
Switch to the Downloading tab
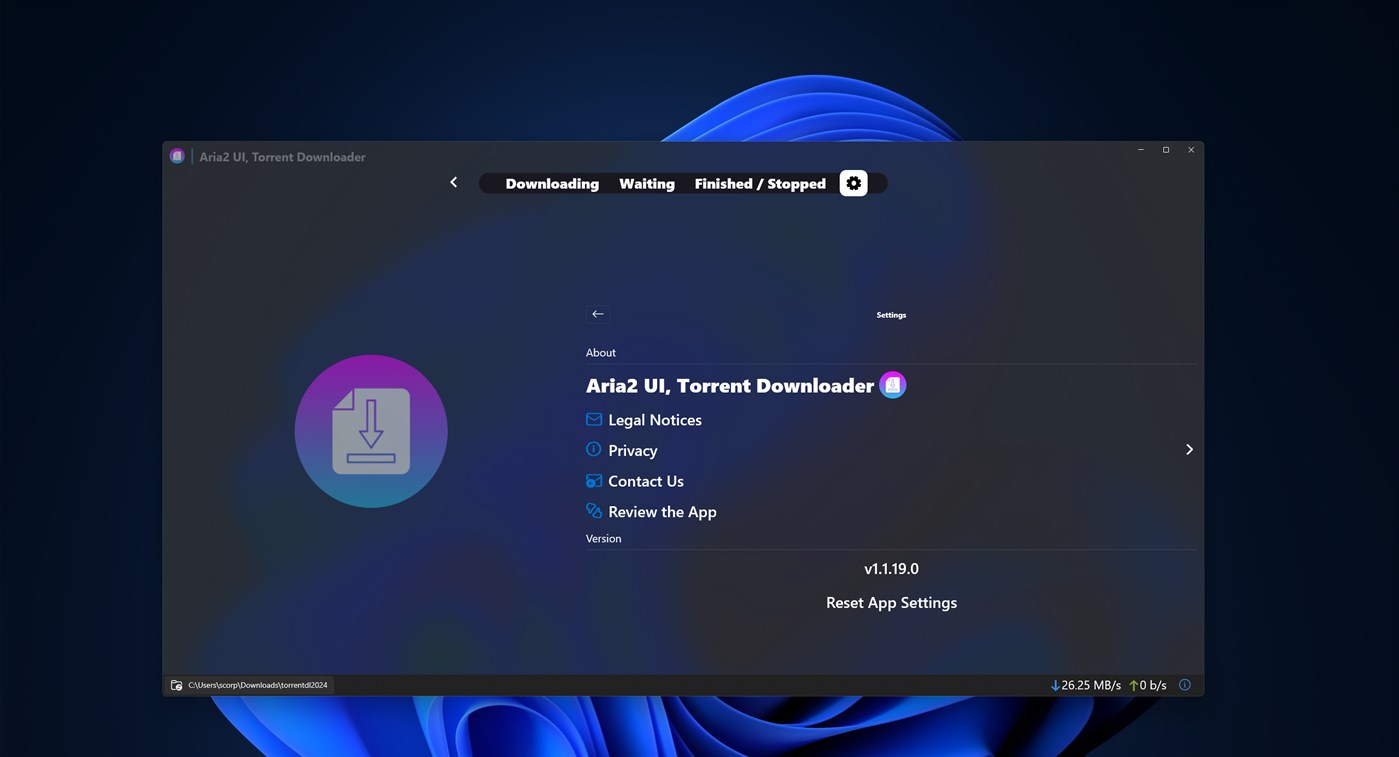click(551, 183)
